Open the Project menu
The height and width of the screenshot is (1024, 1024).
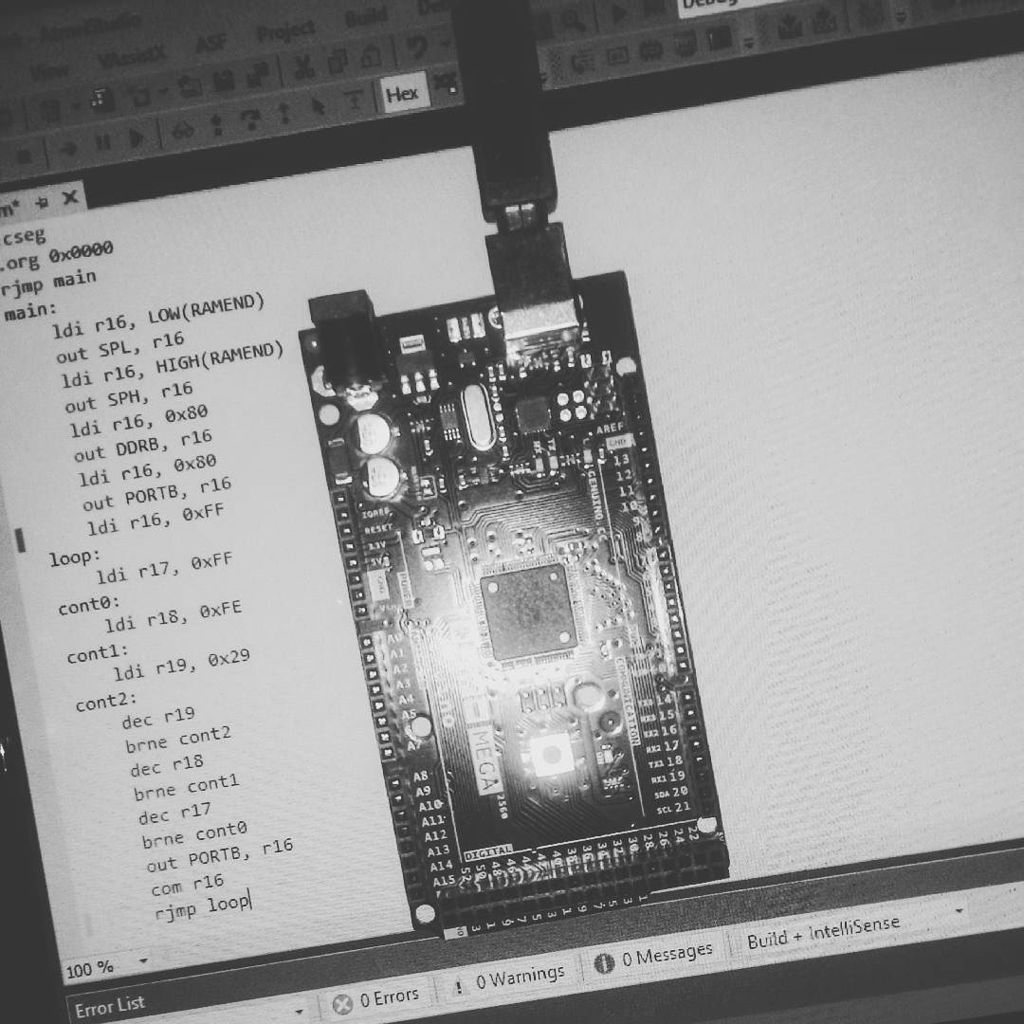pos(285,32)
